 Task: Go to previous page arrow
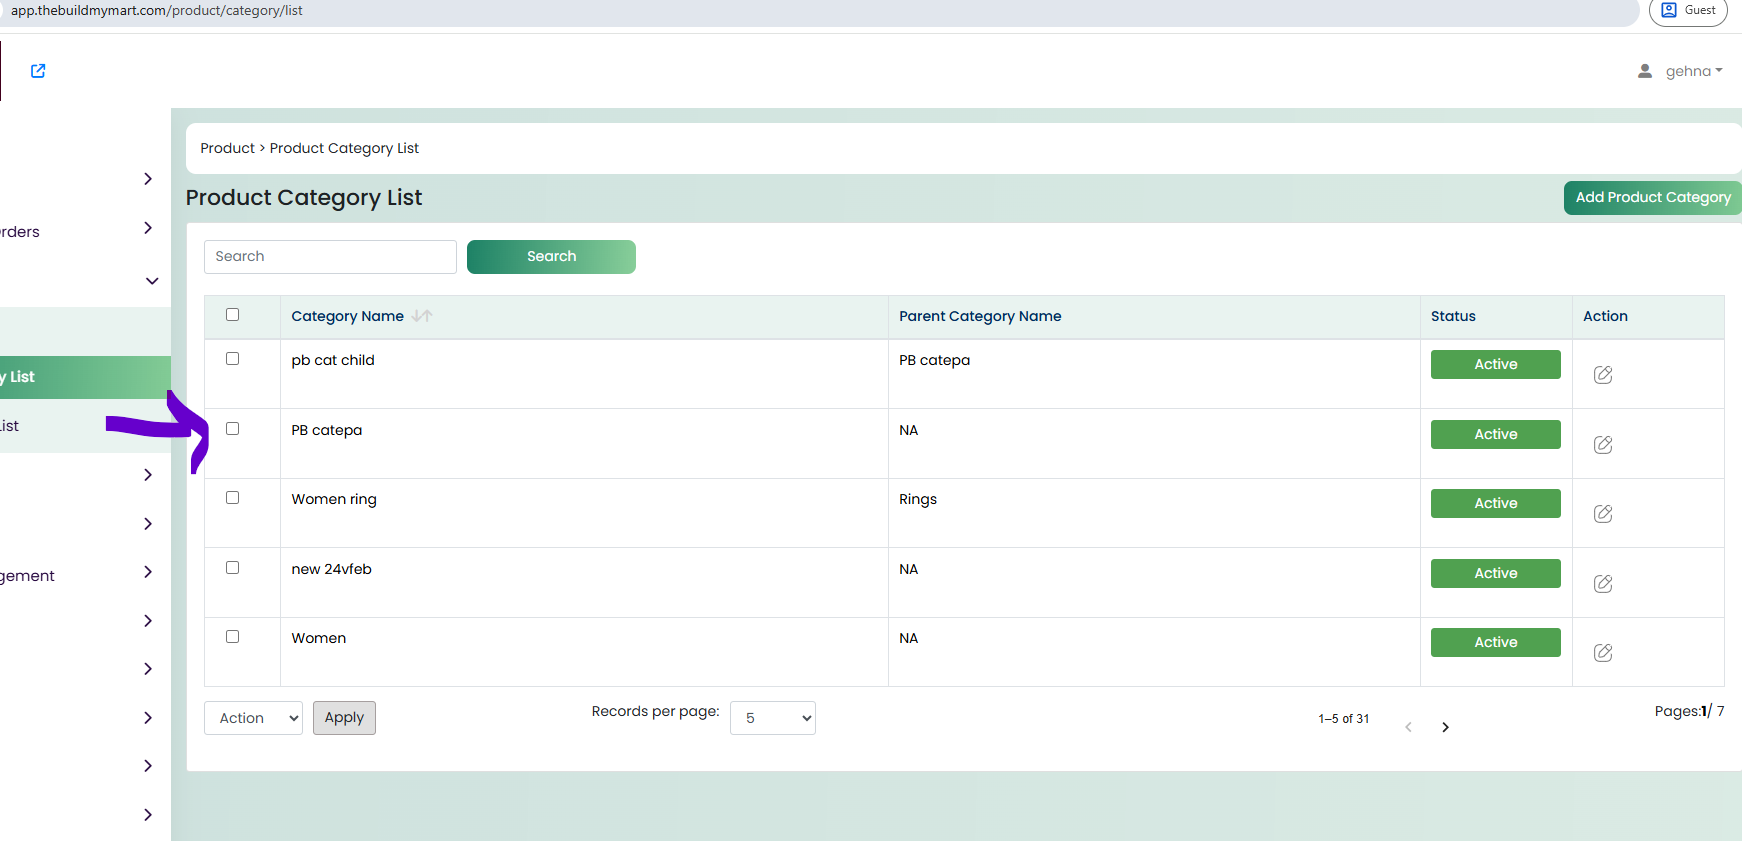(x=1408, y=727)
